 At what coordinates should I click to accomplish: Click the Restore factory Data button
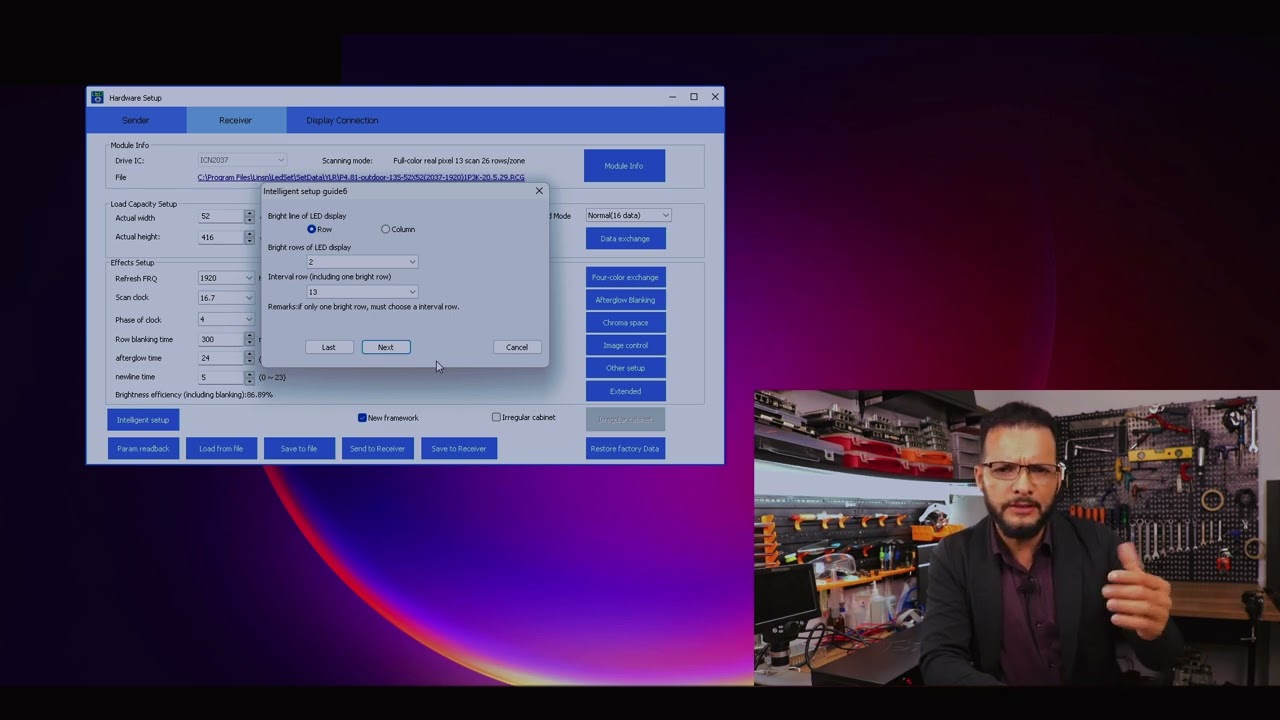[625, 448]
